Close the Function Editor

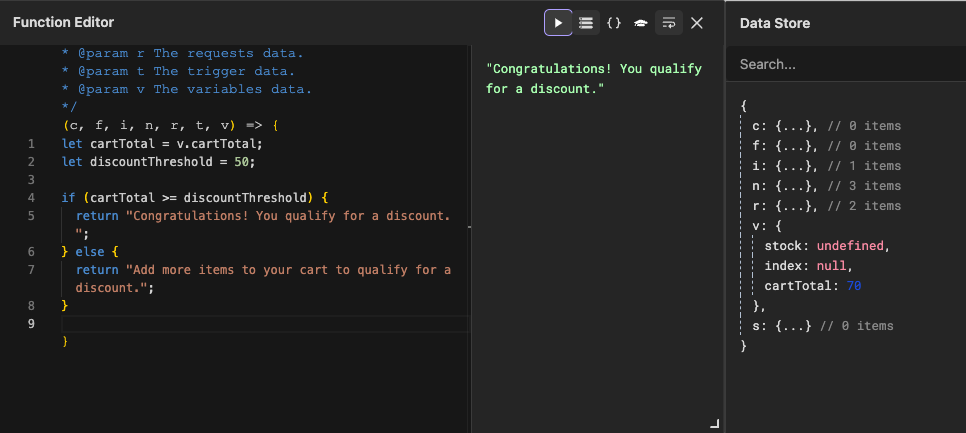point(697,23)
